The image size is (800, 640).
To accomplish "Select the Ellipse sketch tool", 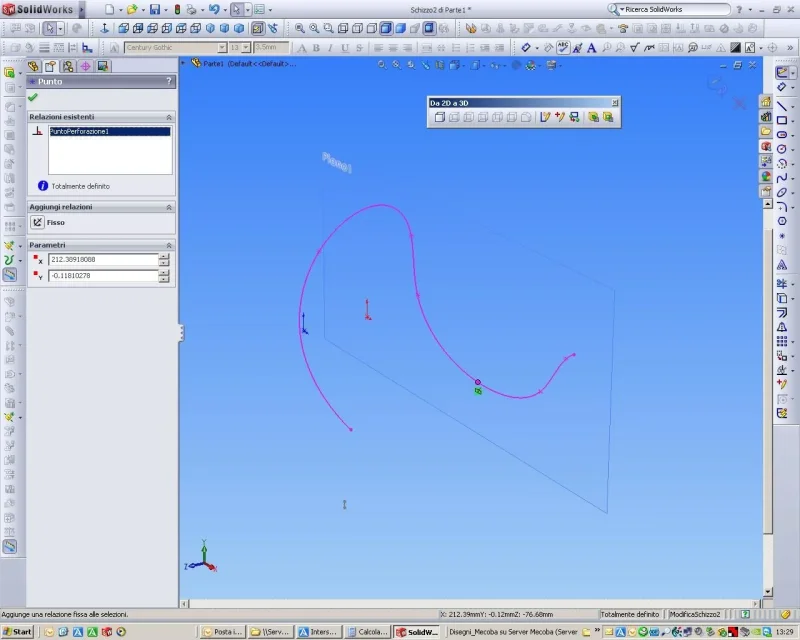I will (x=781, y=192).
